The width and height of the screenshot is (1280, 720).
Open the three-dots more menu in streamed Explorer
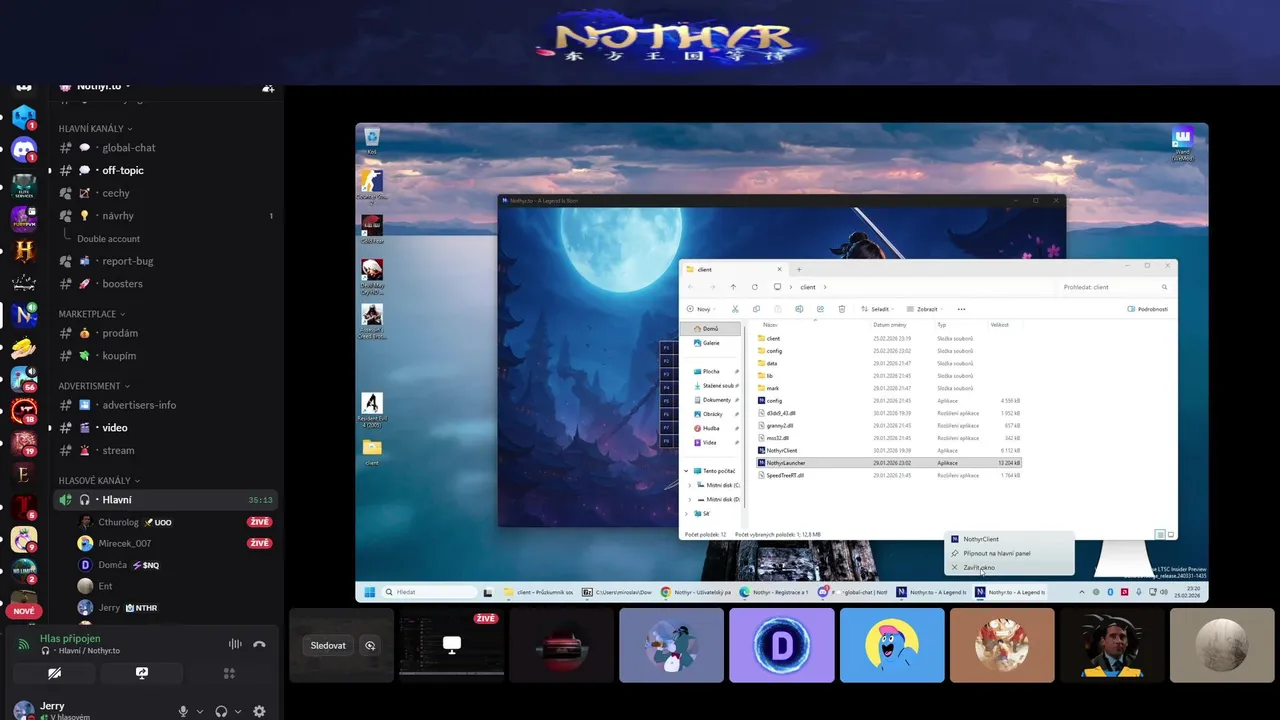961,309
